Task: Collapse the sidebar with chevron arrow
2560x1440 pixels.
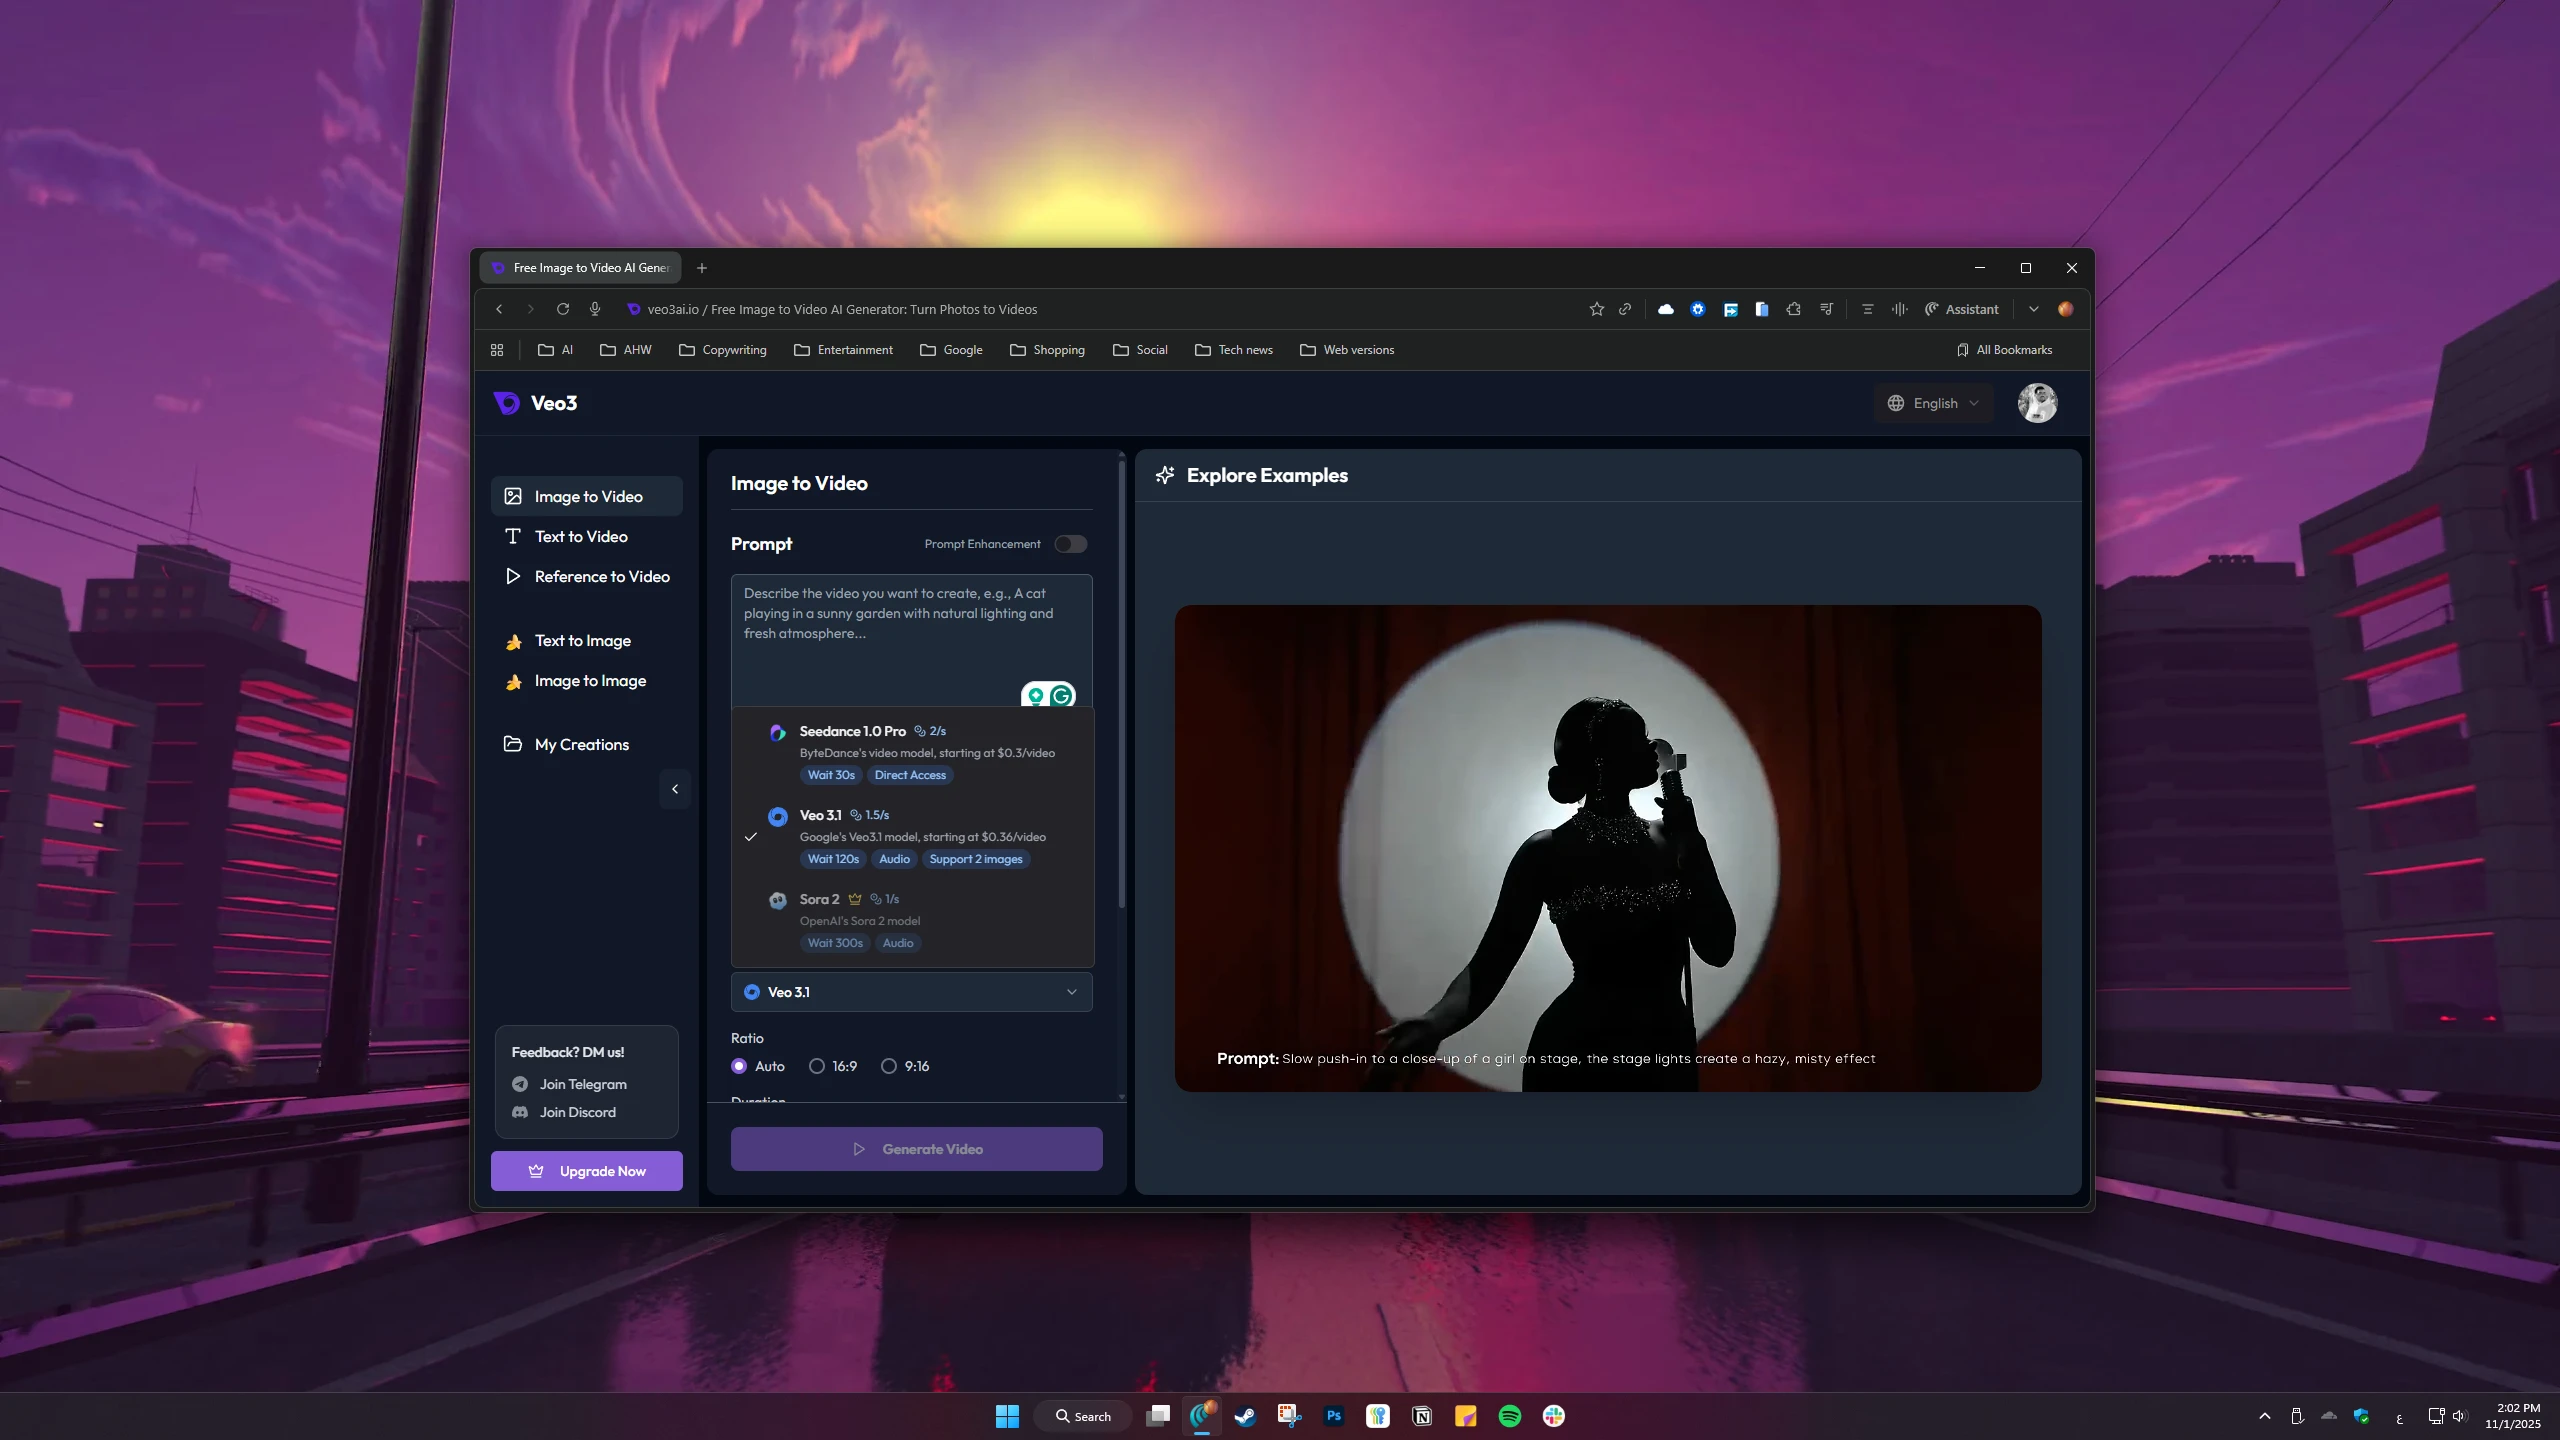Action: (675, 789)
